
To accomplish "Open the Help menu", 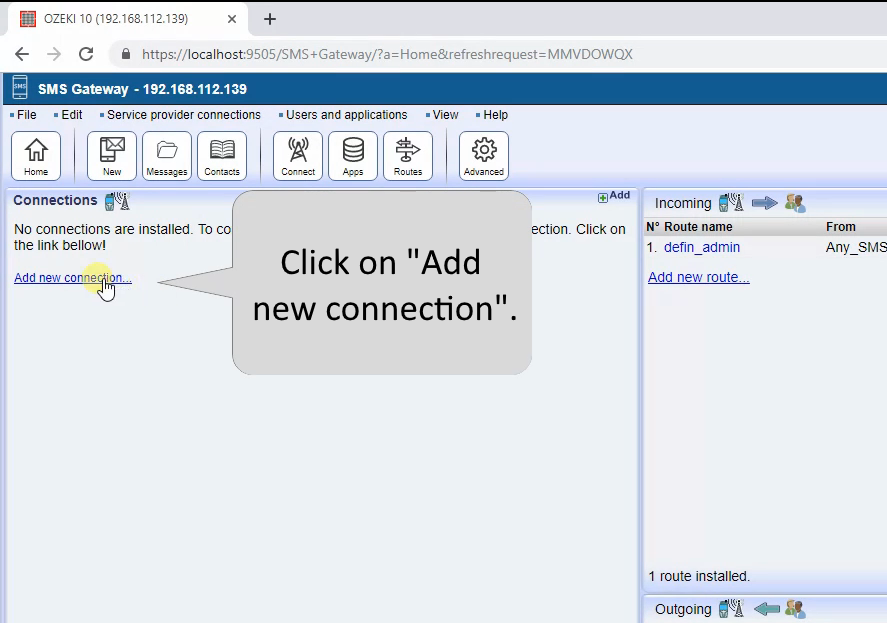I will (x=495, y=115).
